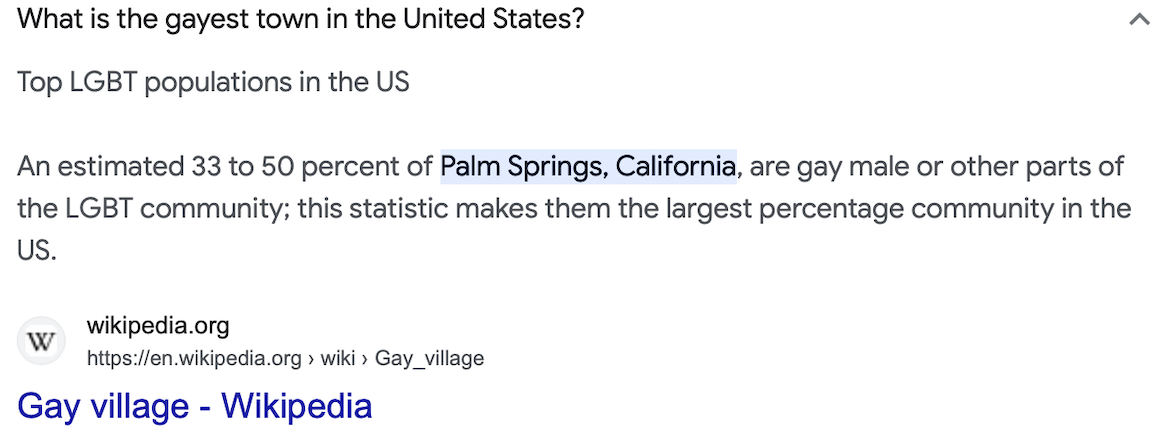Collapse the answer with the chevron arrow
Image resolution: width=1152 pixels, height=439 pixels.
[1138, 19]
